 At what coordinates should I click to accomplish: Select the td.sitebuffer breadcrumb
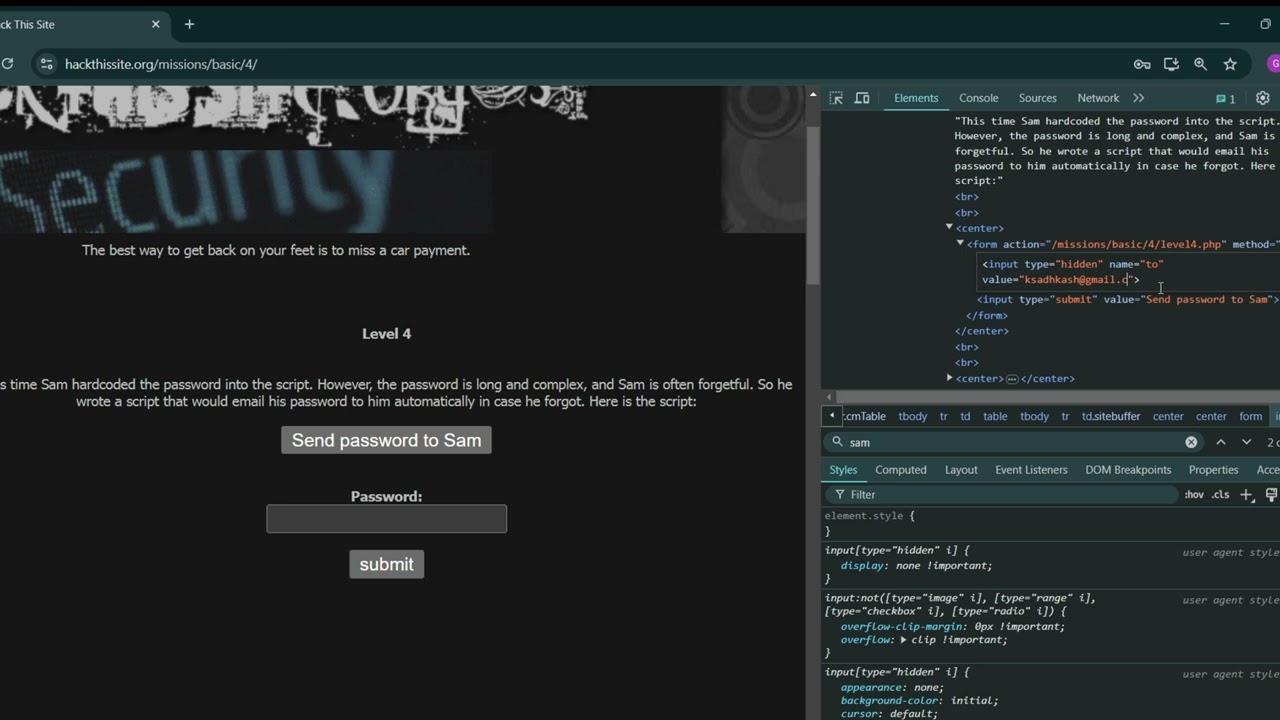[1111, 416]
